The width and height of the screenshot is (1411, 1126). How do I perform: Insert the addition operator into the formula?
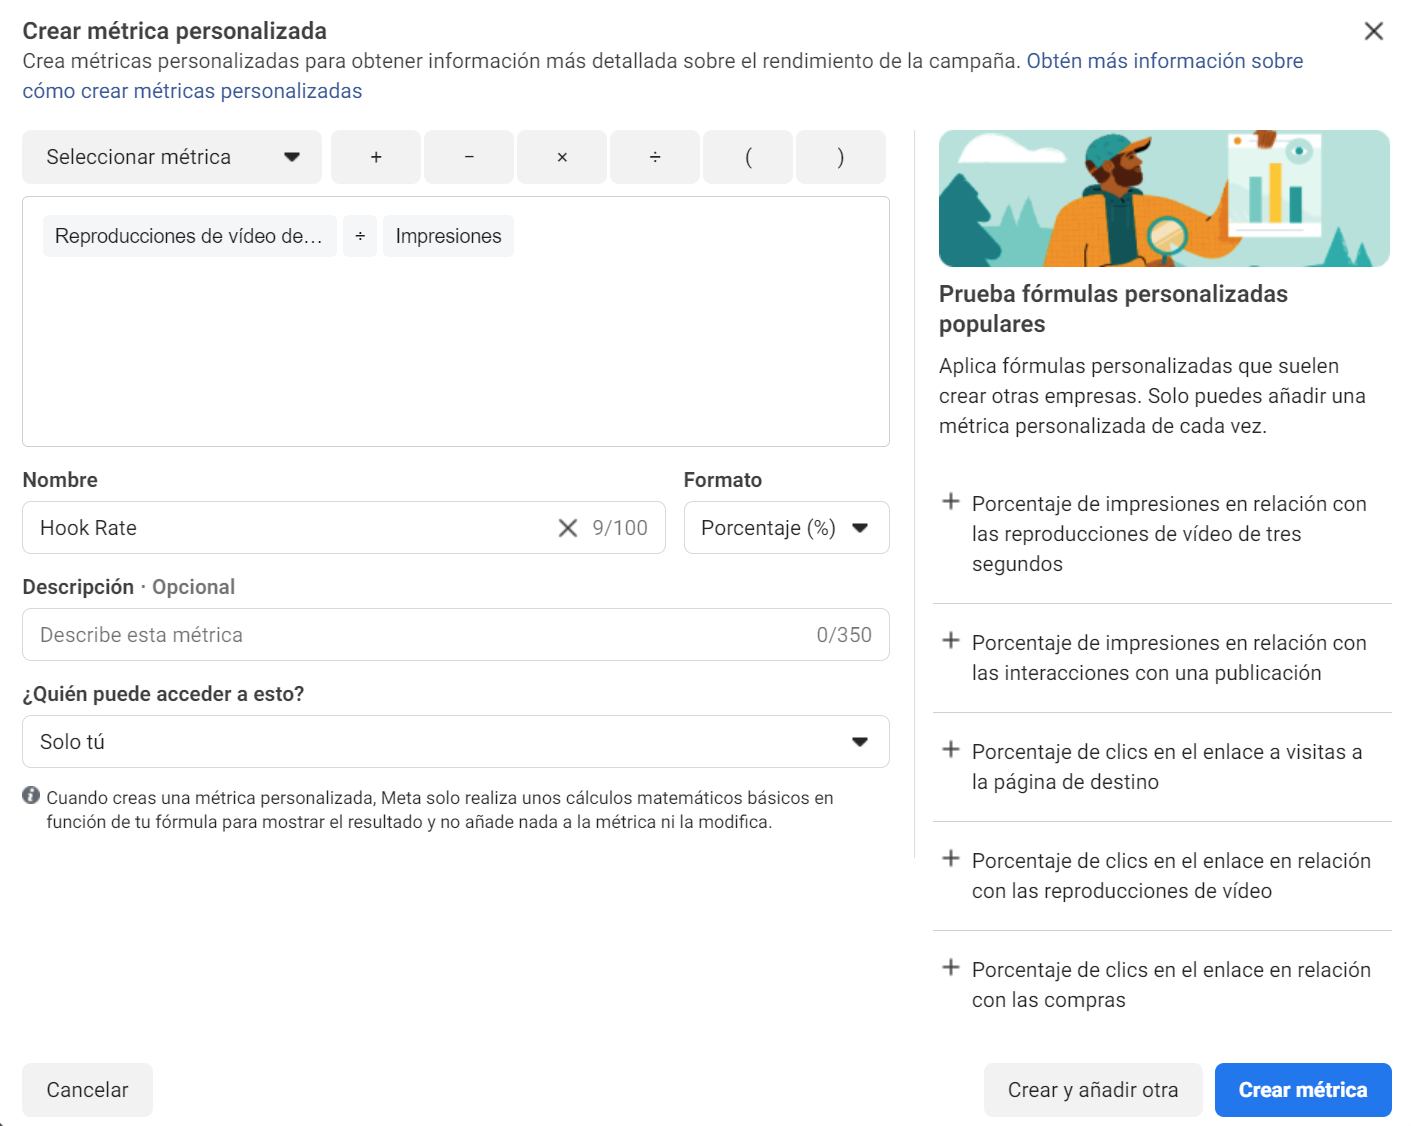[375, 157]
